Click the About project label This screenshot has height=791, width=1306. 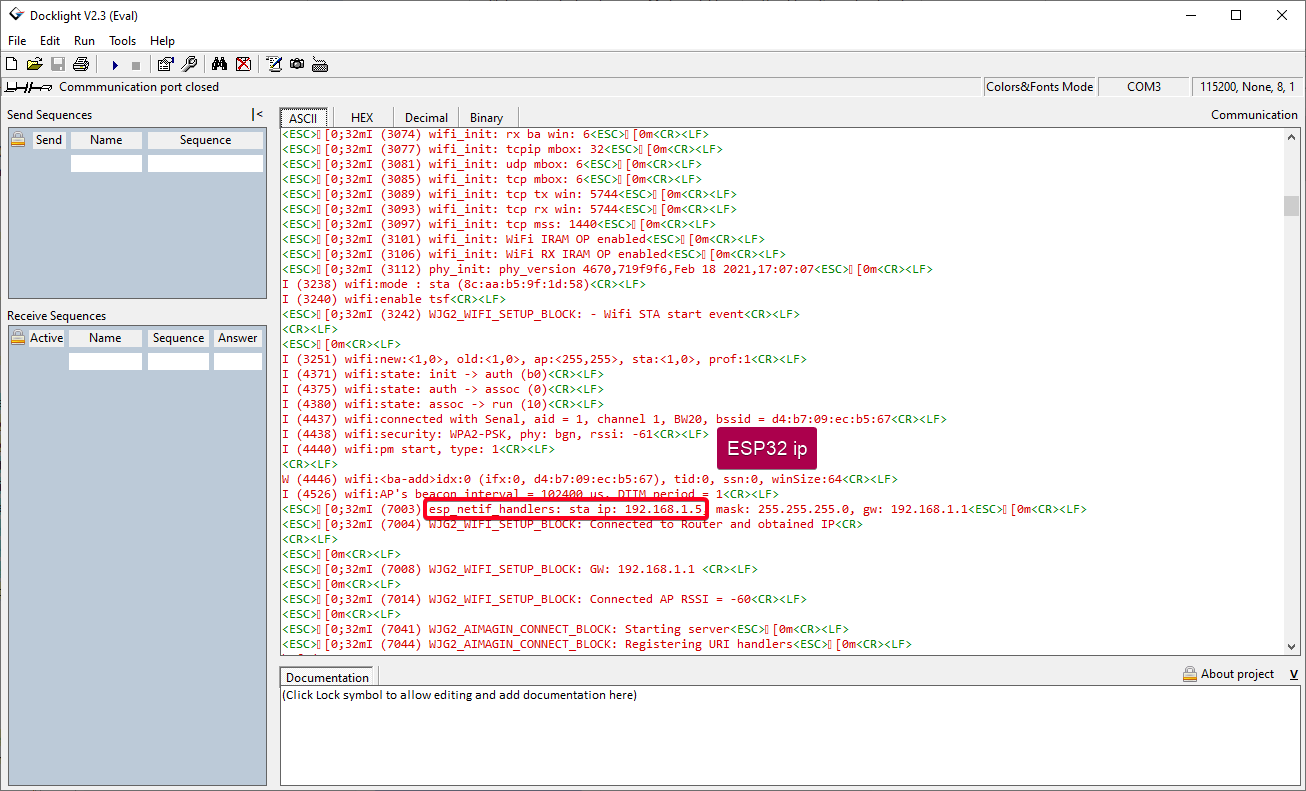tap(1238, 674)
